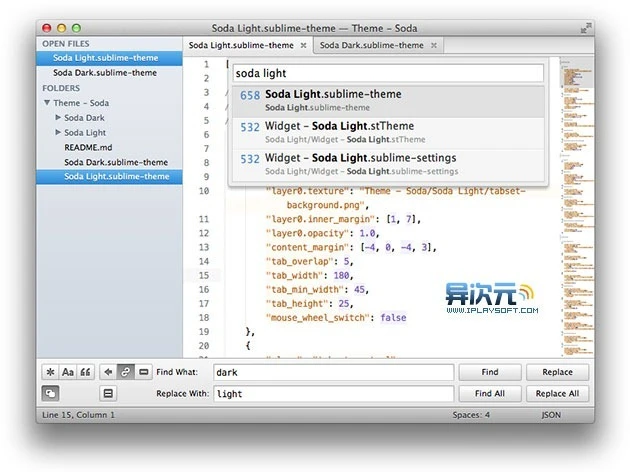Toggle whole word matching option
630x472 pixels.
point(86,372)
